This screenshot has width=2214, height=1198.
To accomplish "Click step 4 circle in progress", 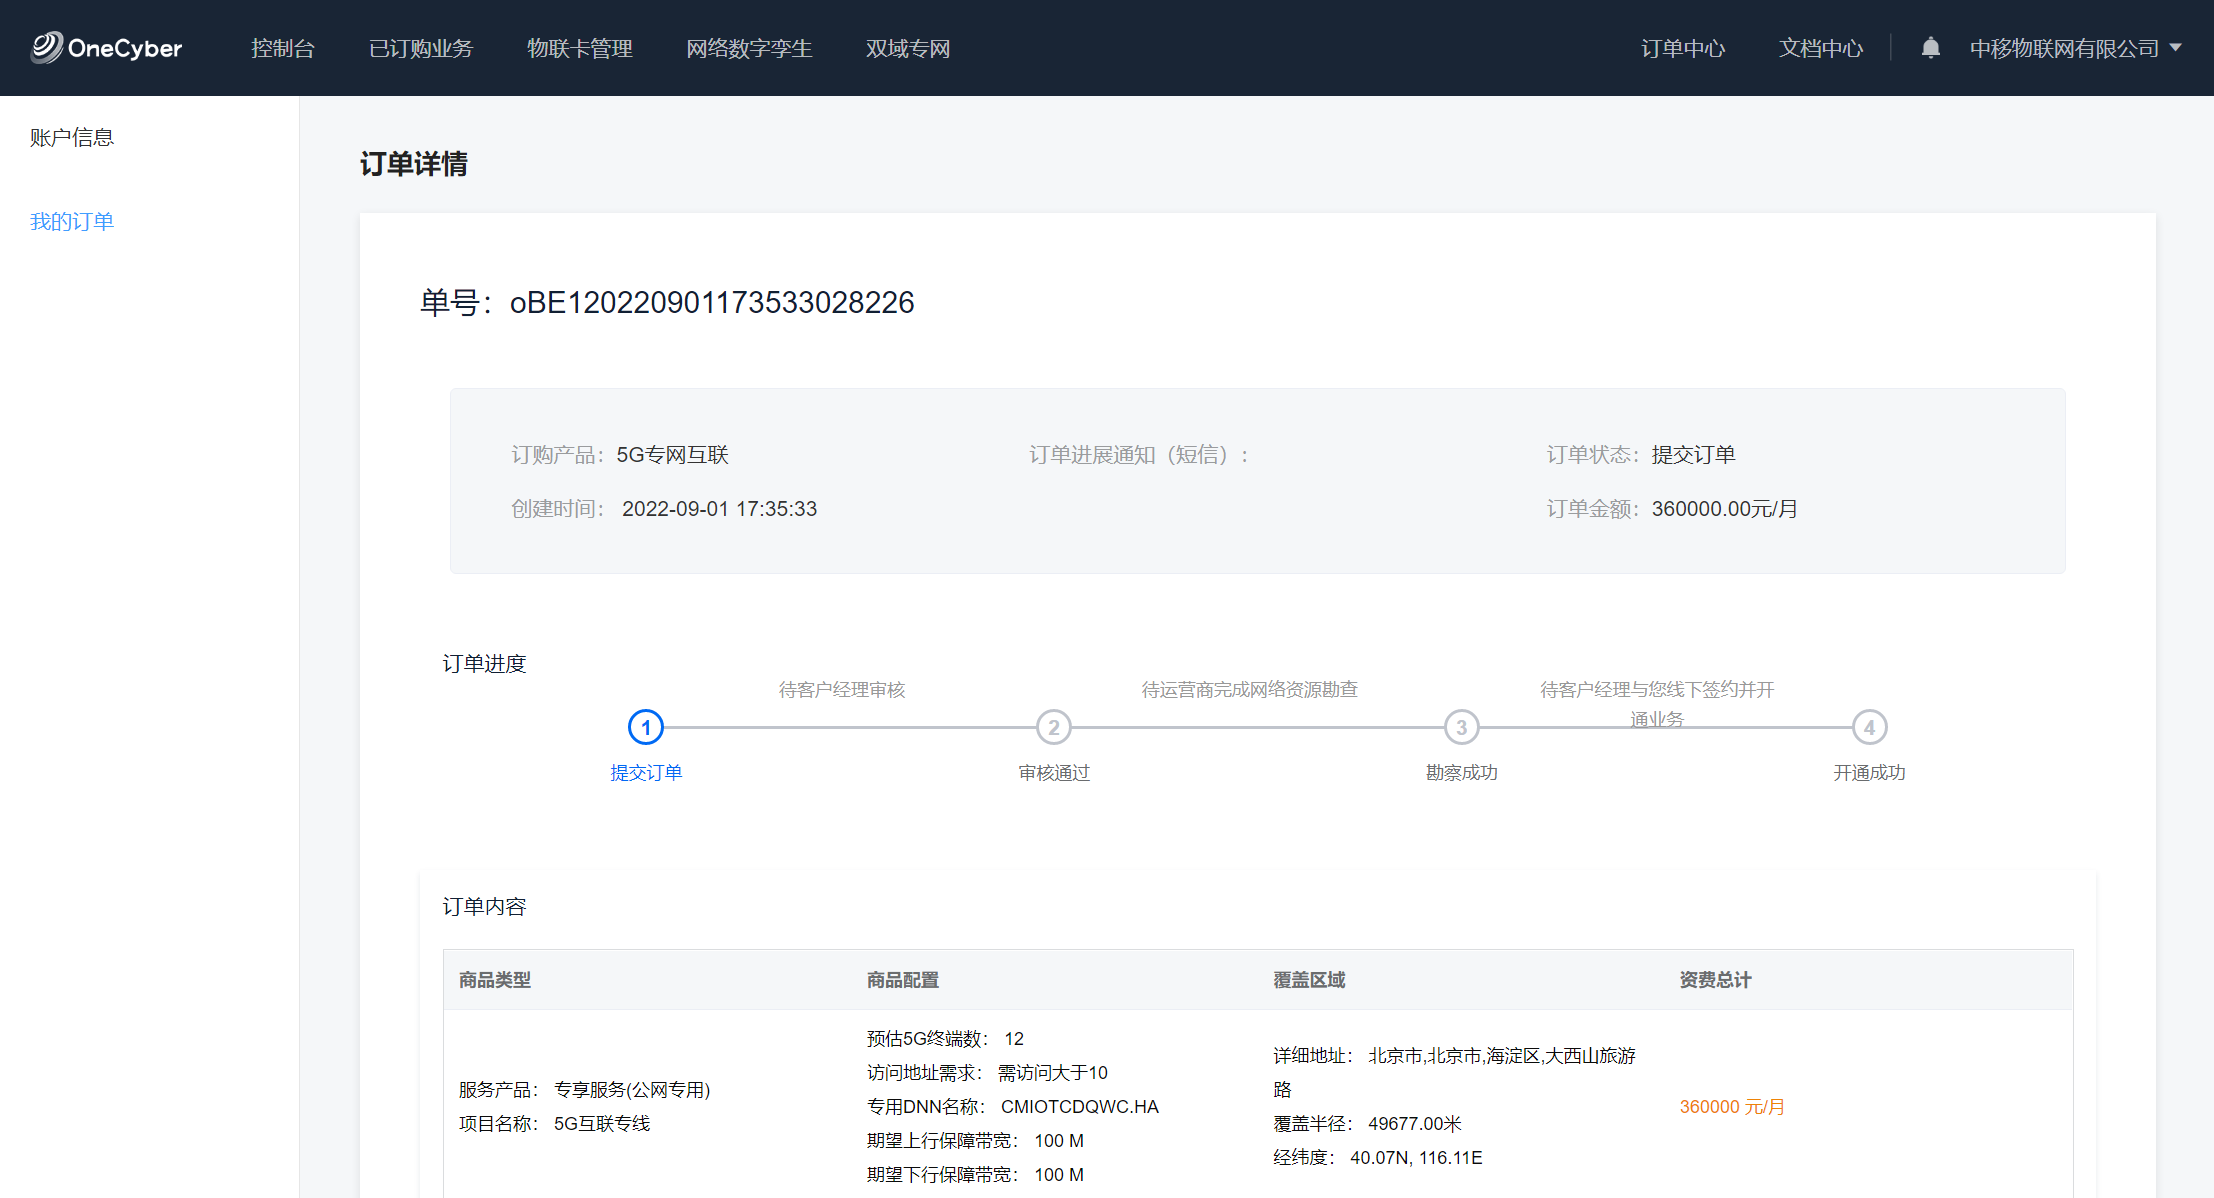I will (1869, 727).
